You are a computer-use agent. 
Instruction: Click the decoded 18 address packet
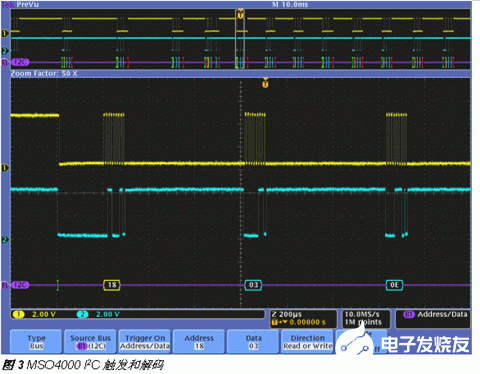[x=112, y=285]
